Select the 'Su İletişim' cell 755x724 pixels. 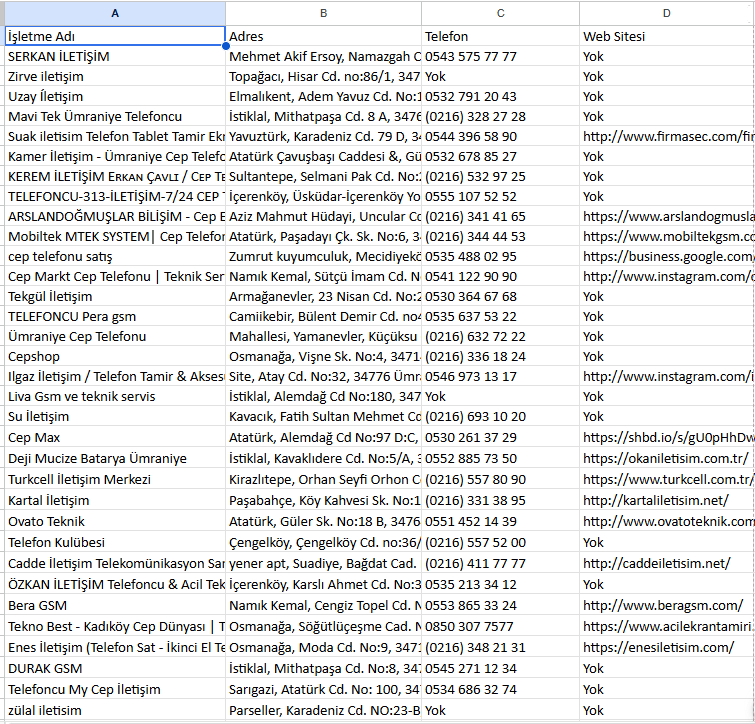115,416
